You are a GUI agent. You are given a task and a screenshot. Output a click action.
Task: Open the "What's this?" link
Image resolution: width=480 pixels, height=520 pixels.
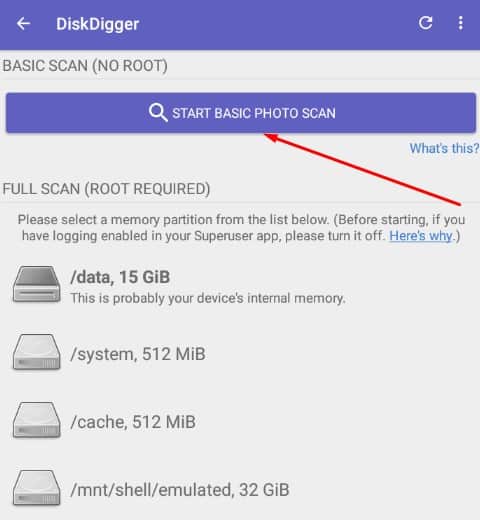point(444,148)
